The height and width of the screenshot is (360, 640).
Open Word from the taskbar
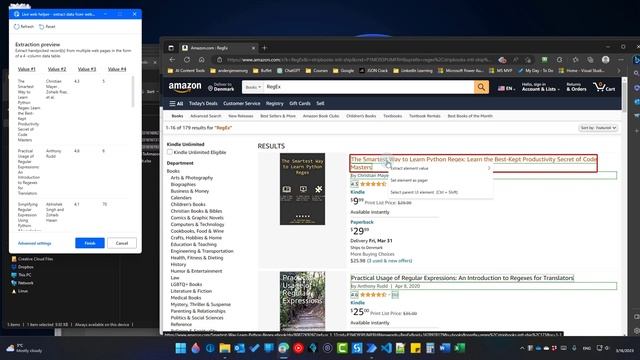[445, 348]
